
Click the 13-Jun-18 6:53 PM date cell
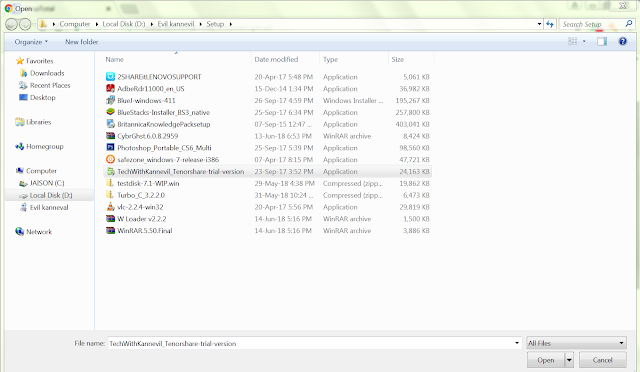[x=283, y=136]
